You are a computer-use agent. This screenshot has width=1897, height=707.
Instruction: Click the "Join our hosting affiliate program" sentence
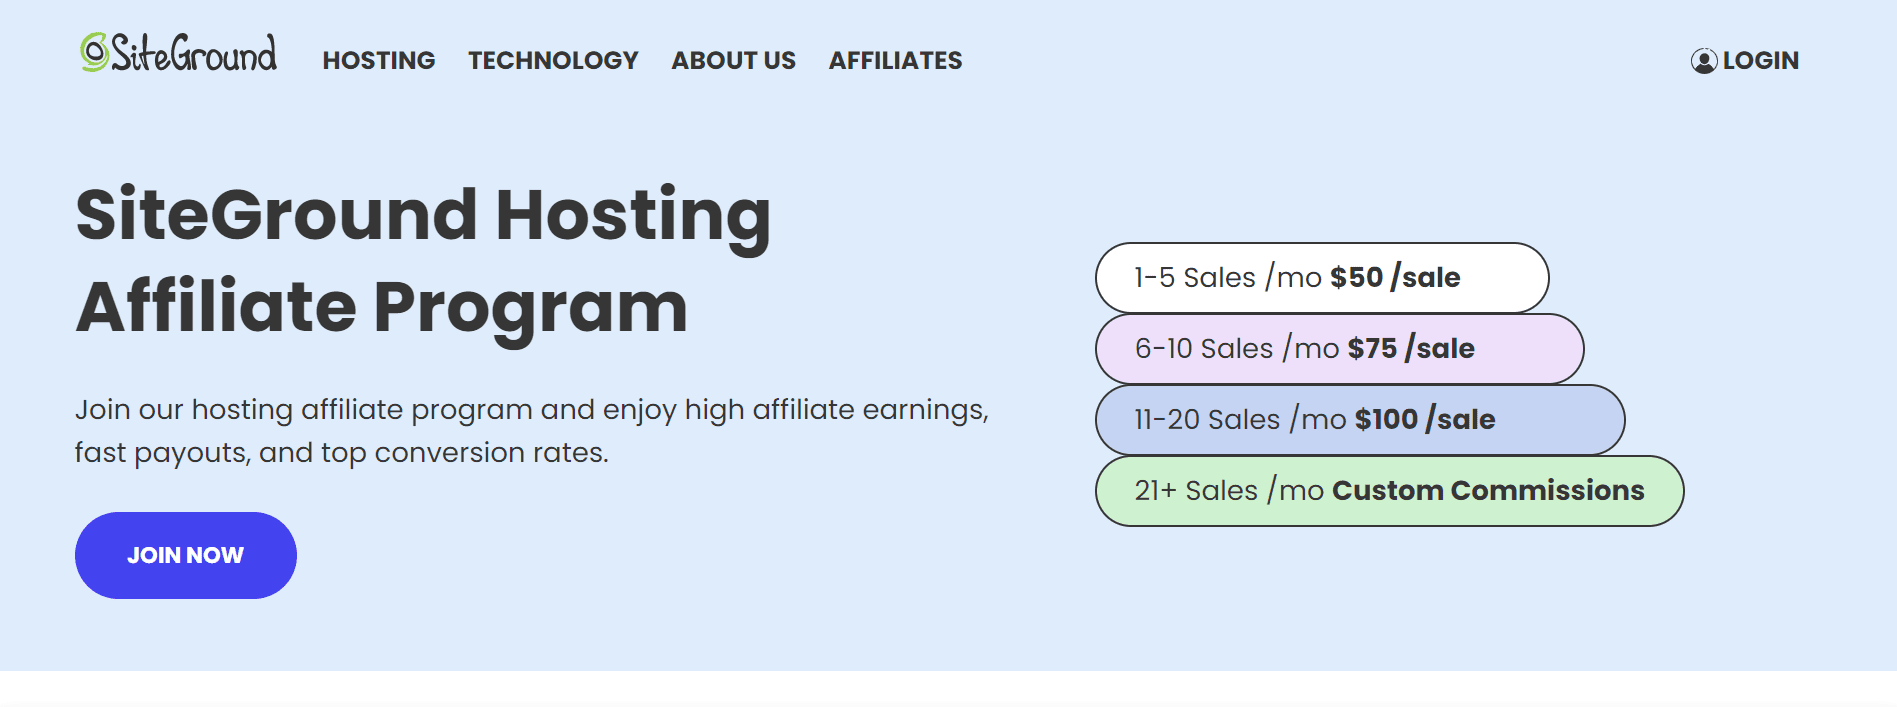pos(532,410)
